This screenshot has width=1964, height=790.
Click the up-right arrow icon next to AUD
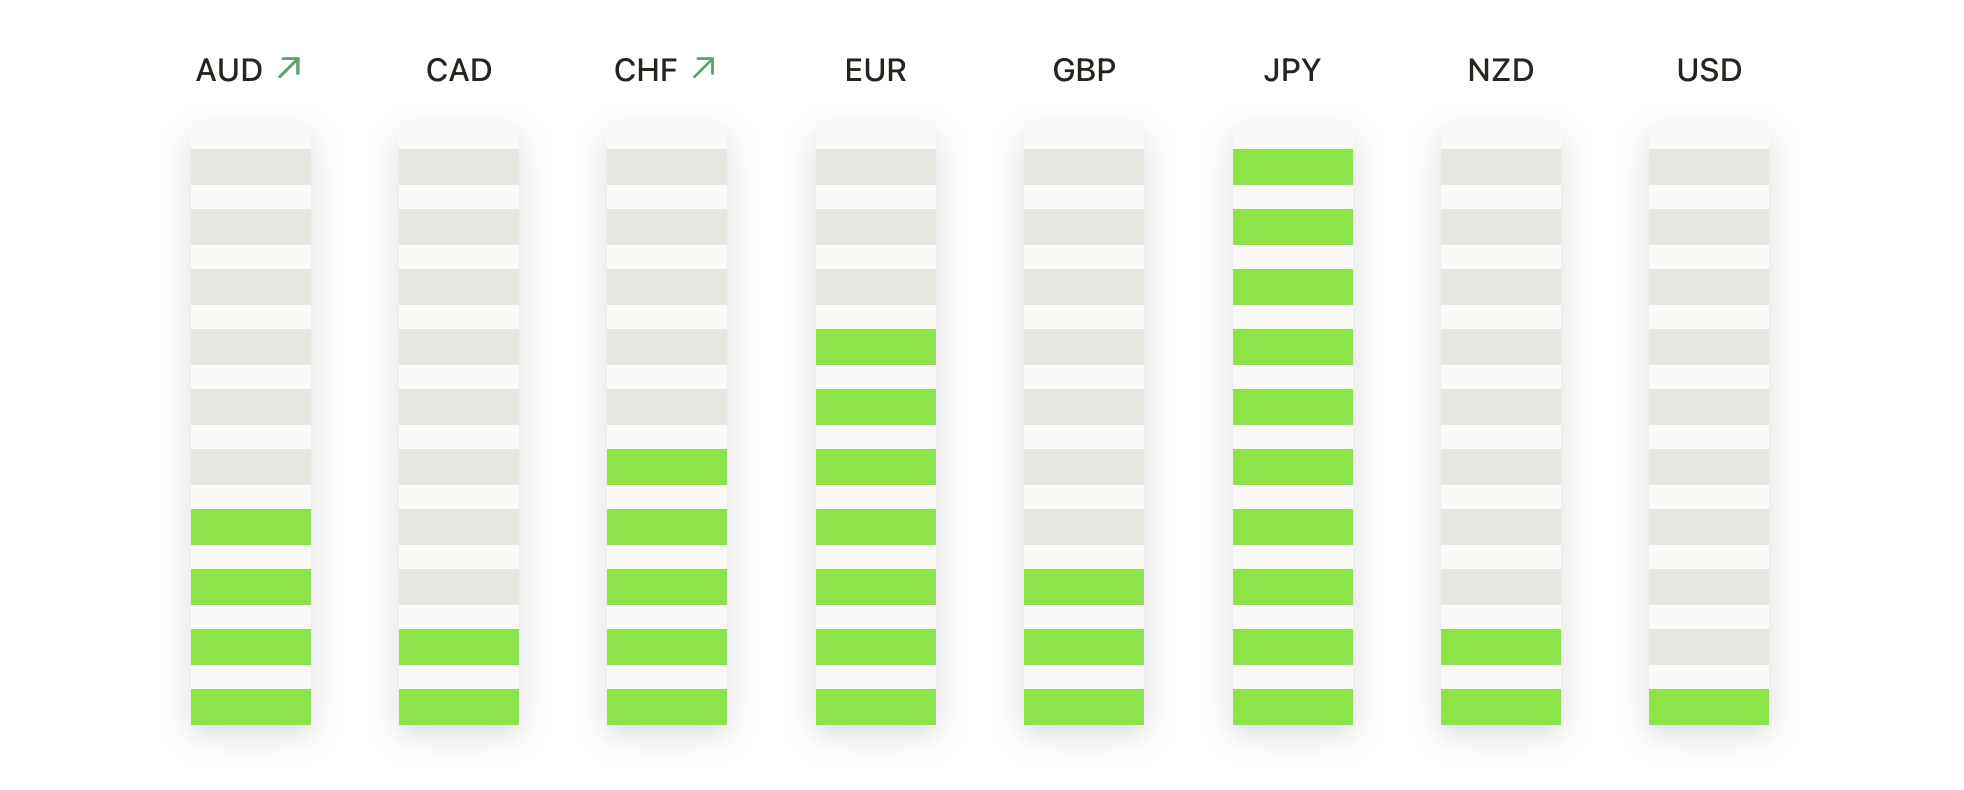point(289,68)
